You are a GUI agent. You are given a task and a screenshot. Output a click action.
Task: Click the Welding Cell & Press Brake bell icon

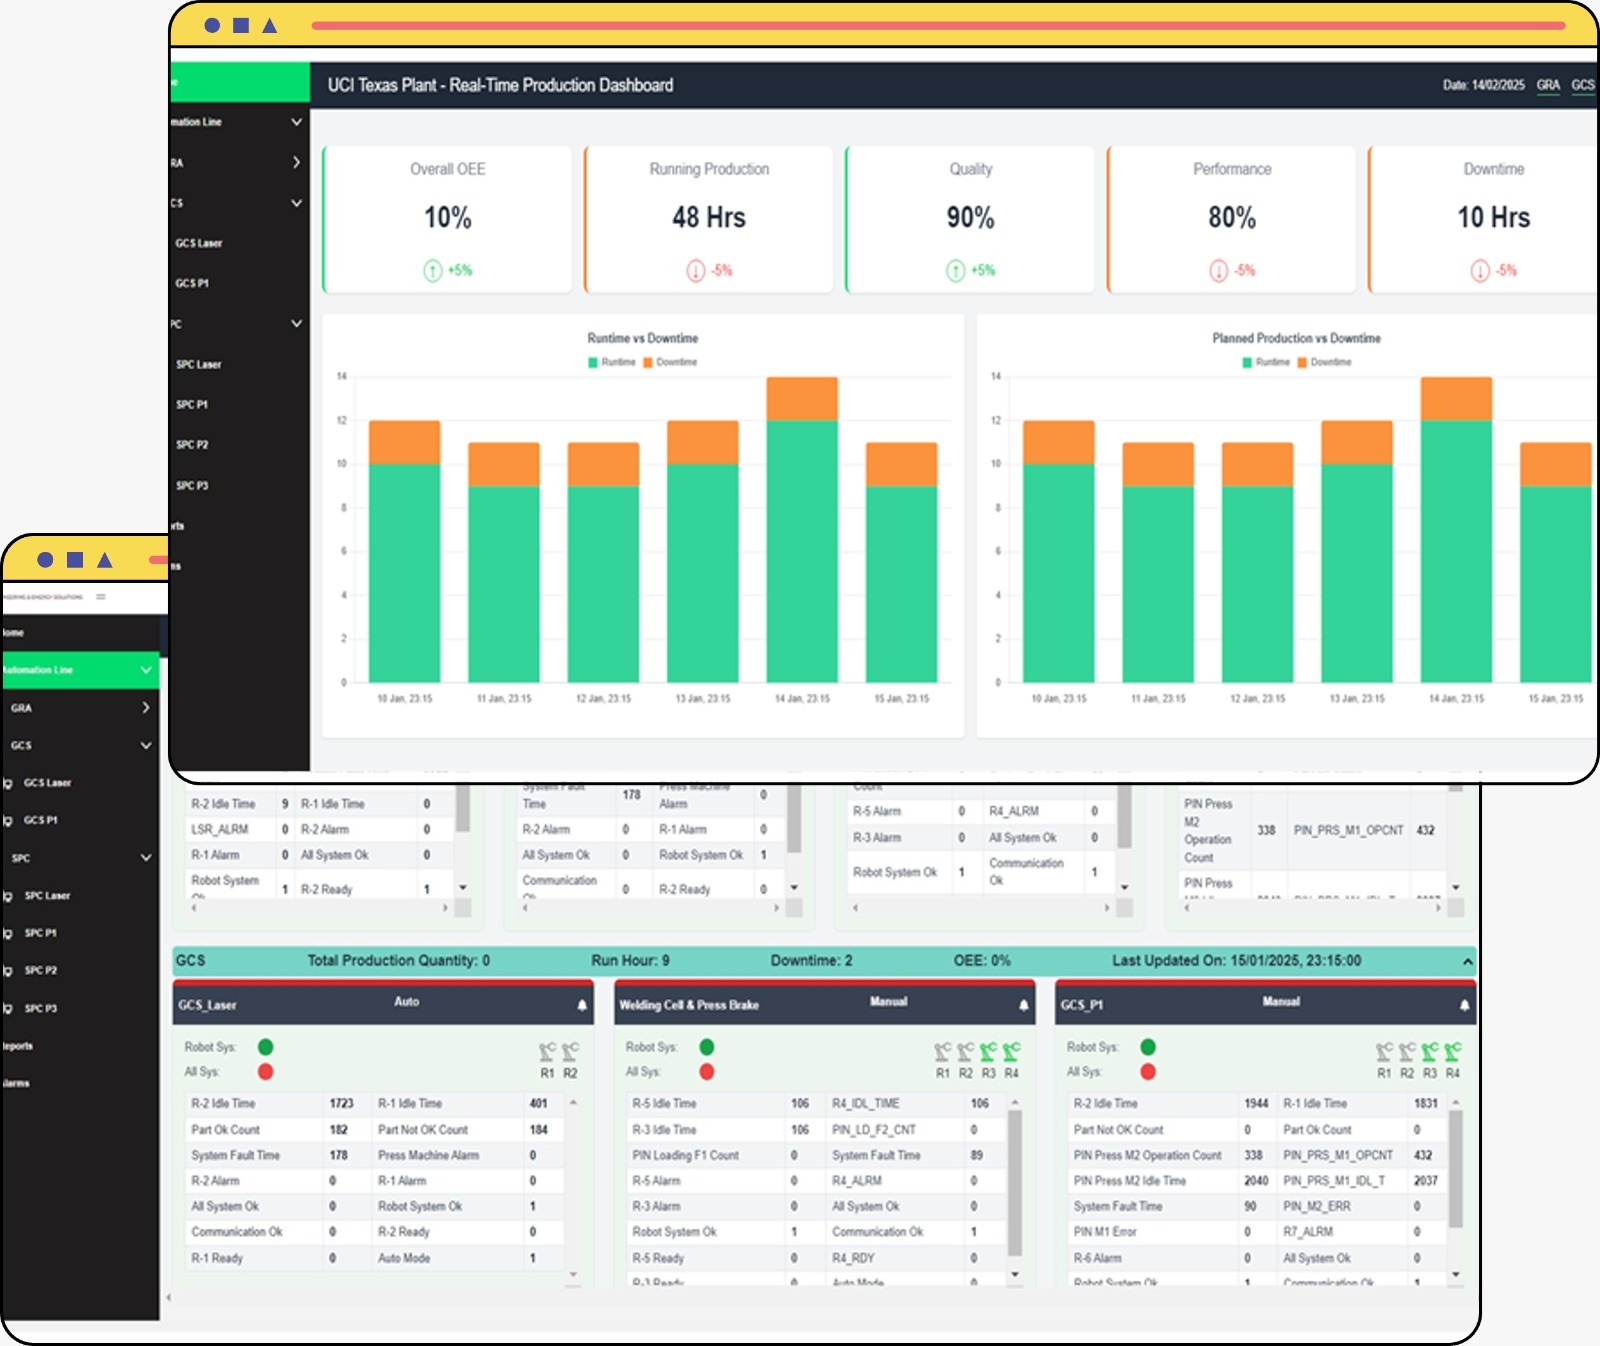pos(1023,1005)
